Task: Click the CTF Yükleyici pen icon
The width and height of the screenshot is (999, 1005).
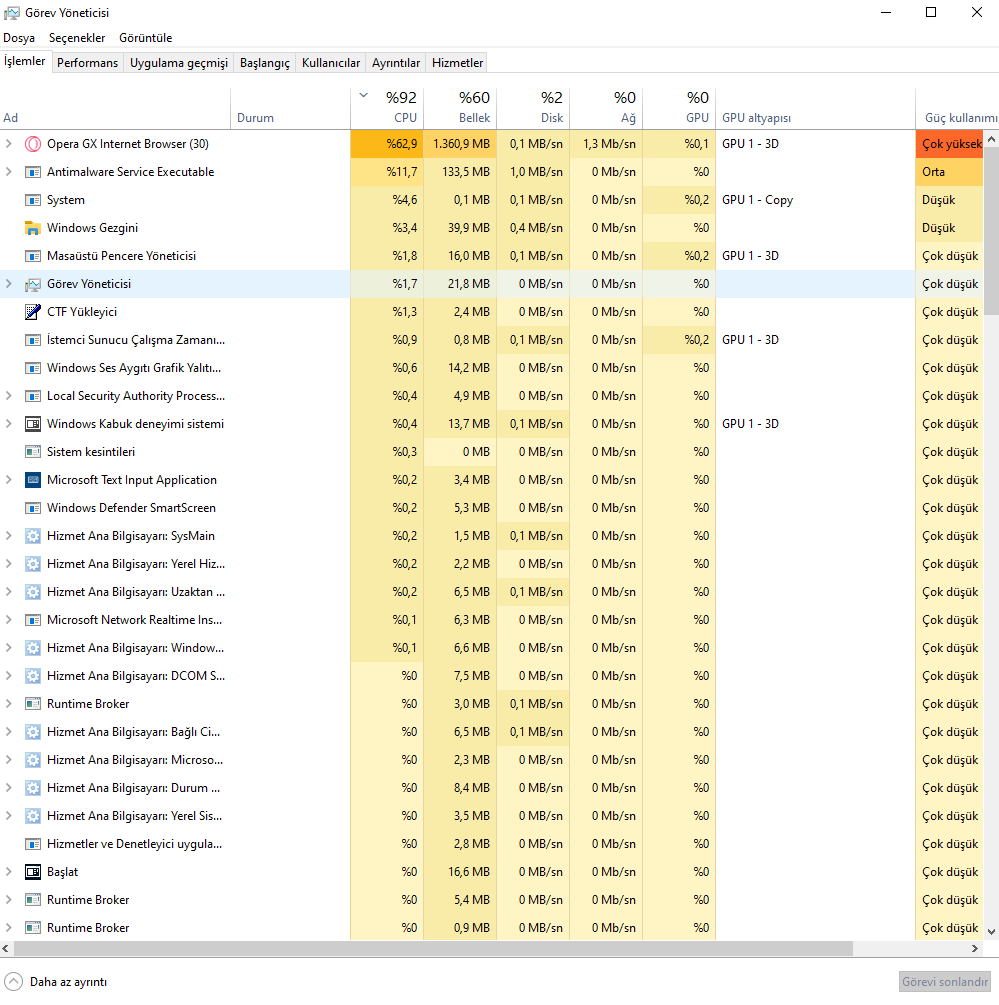Action: (33, 312)
